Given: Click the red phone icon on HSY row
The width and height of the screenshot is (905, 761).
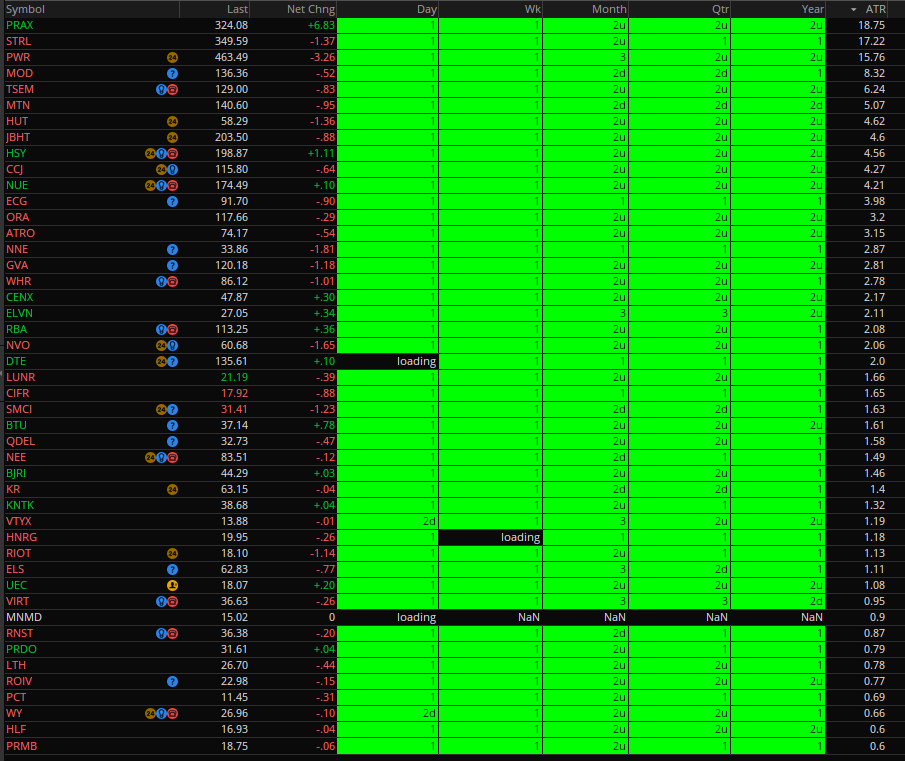Looking at the screenshot, I should pos(172,153).
